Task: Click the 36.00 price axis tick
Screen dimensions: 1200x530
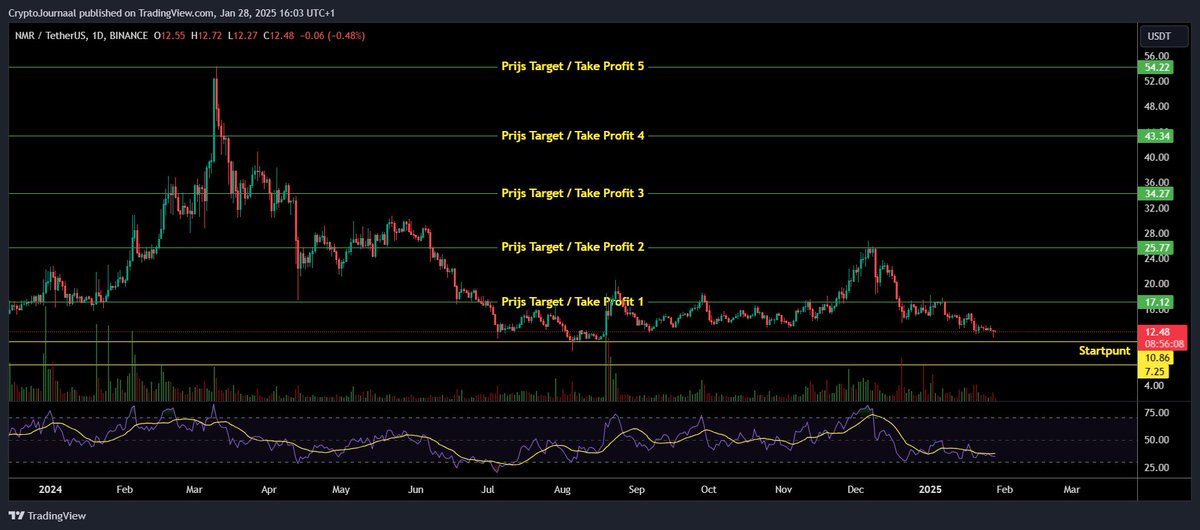Action: (x=1158, y=182)
